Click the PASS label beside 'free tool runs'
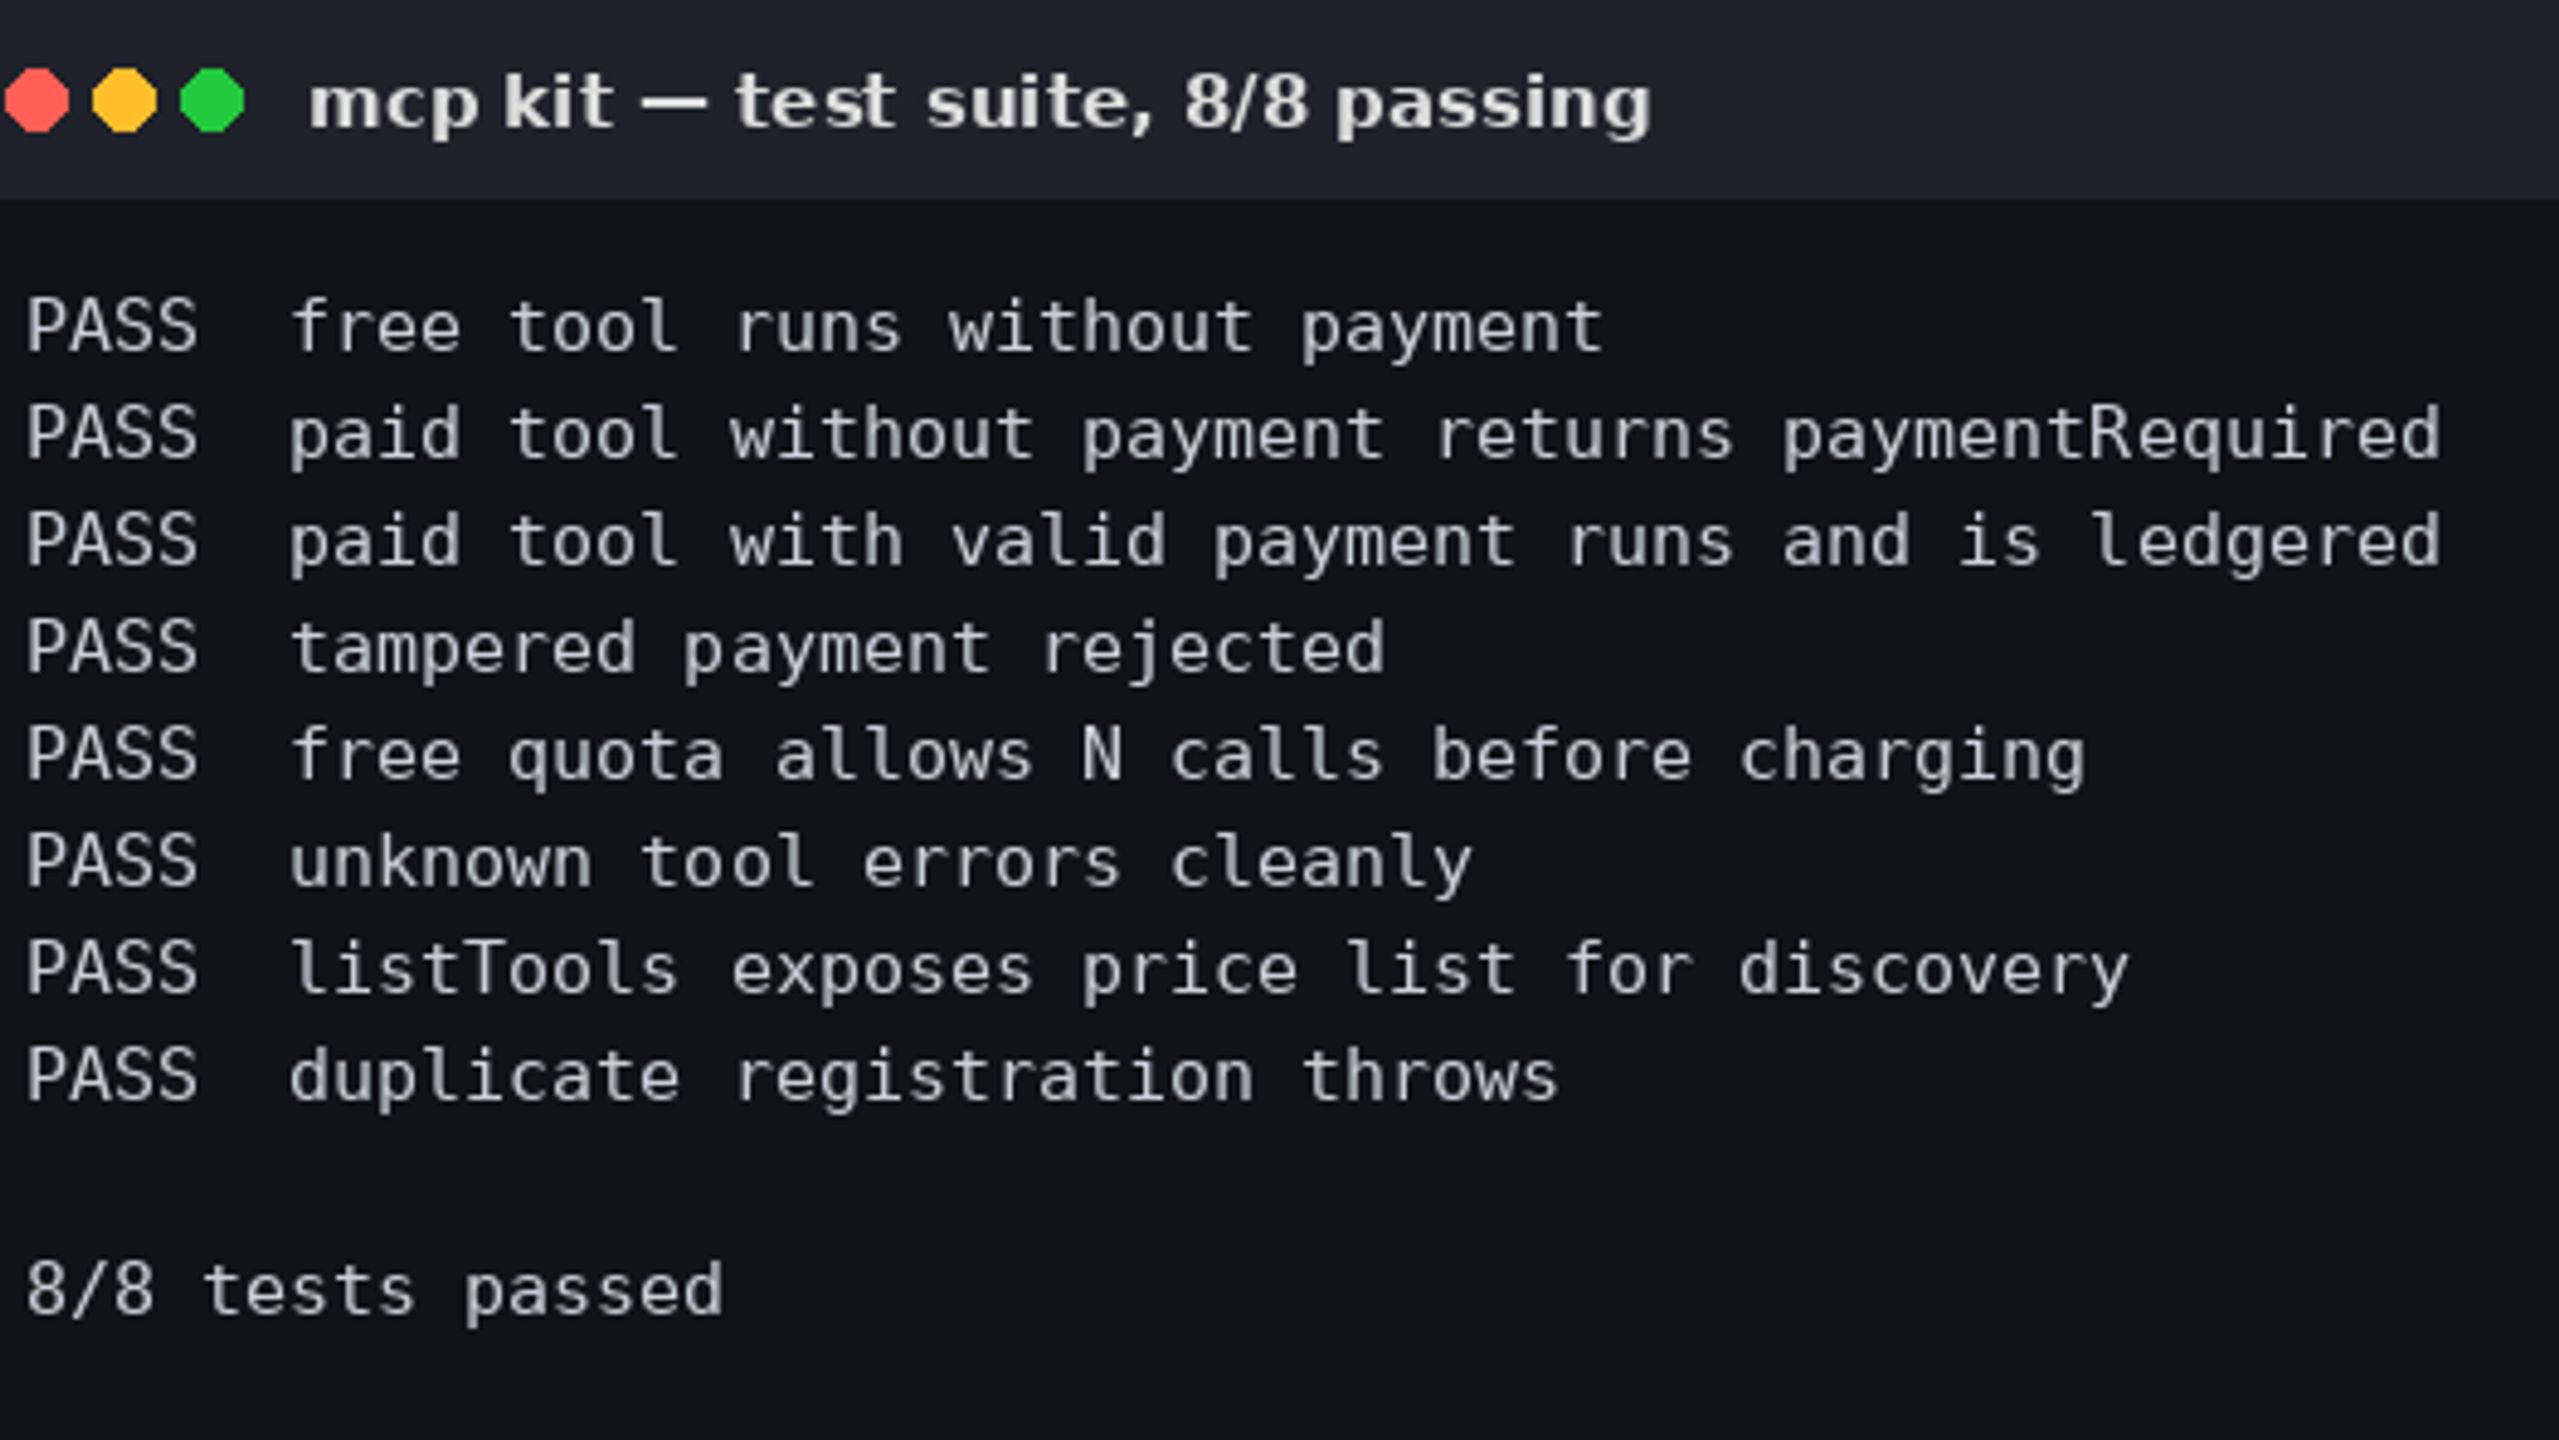2559x1440 pixels. tap(112, 327)
